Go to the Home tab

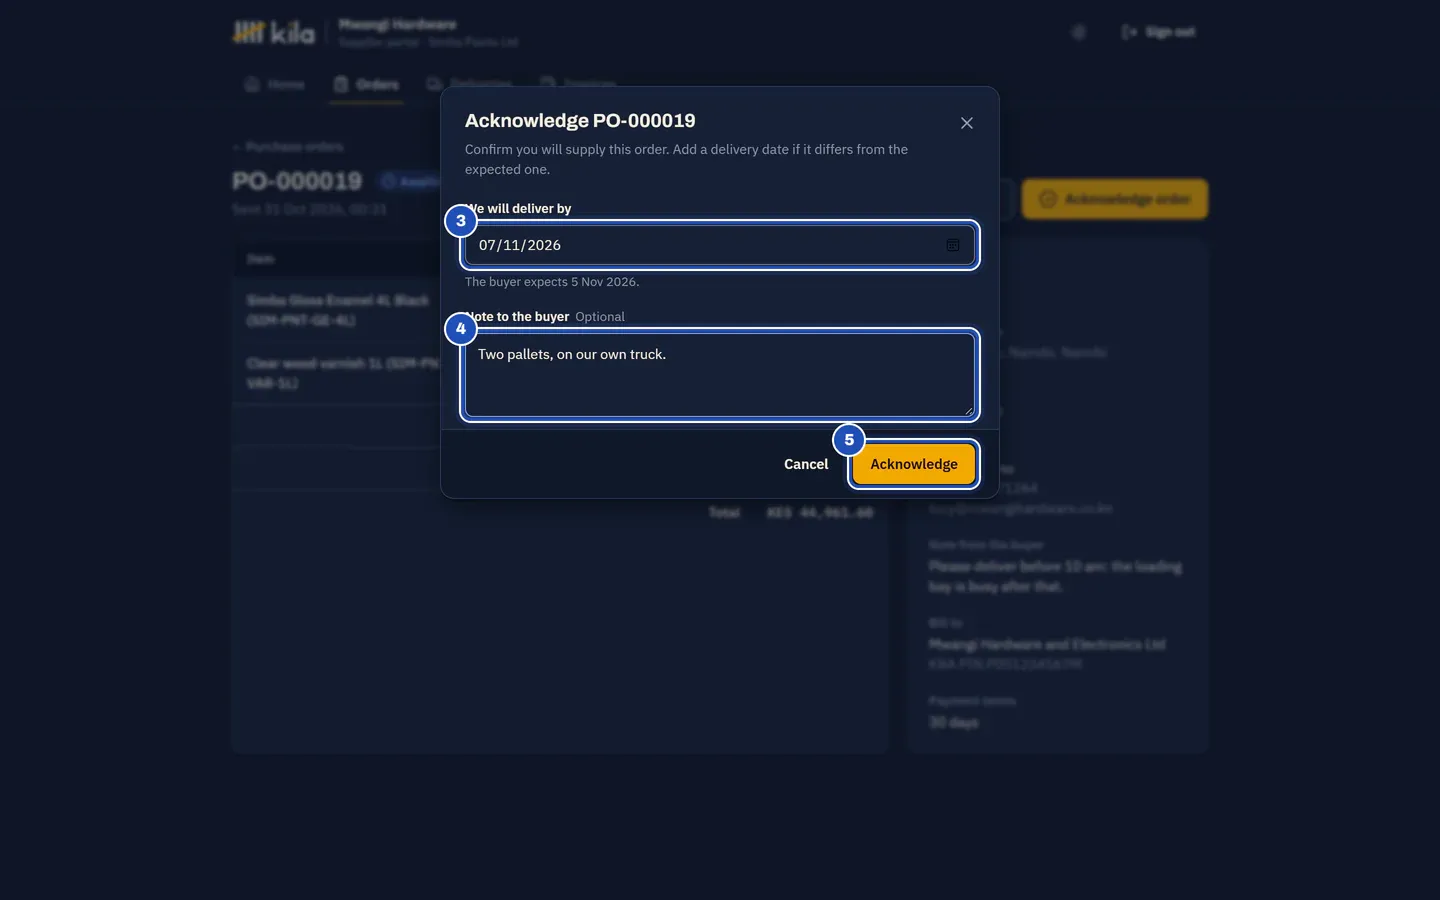274,85
